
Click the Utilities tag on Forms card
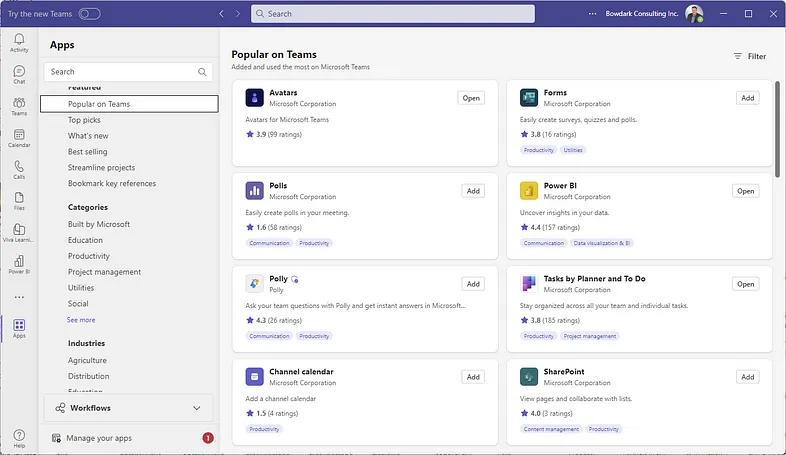point(573,150)
